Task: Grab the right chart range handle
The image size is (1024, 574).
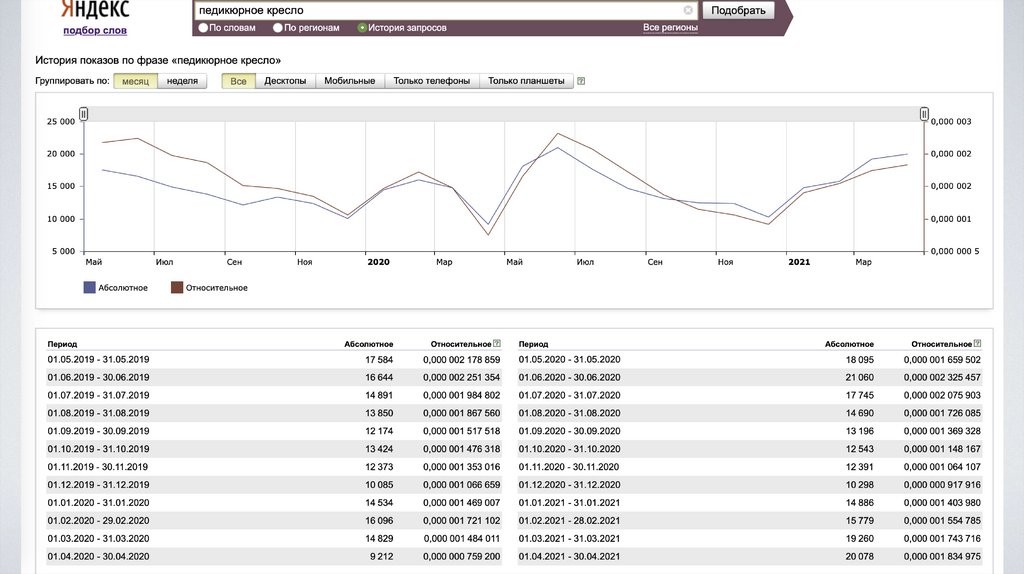Action: tap(924, 114)
